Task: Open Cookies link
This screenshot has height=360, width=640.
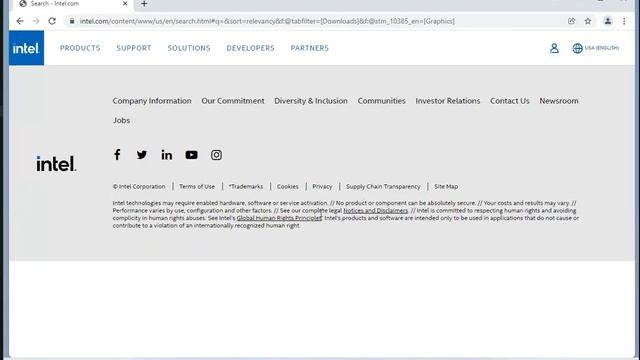Action: [x=287, y=187]
